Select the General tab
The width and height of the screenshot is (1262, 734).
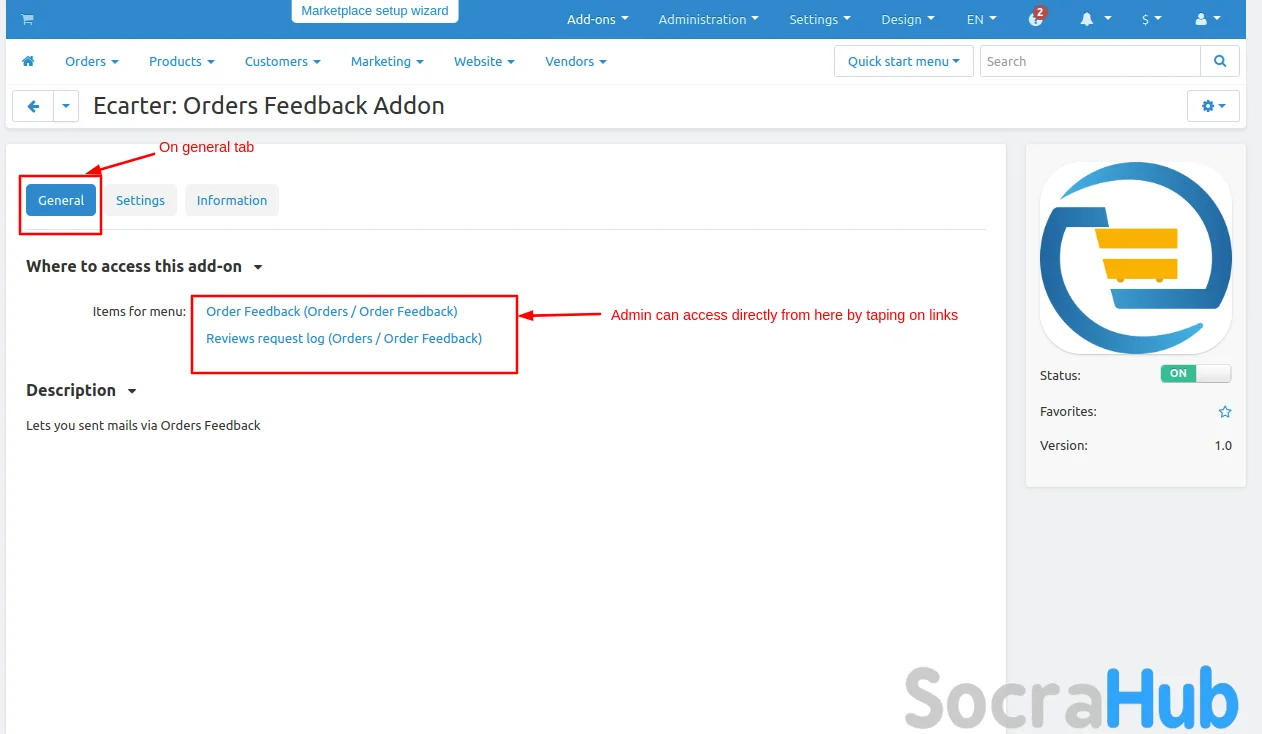61,200
